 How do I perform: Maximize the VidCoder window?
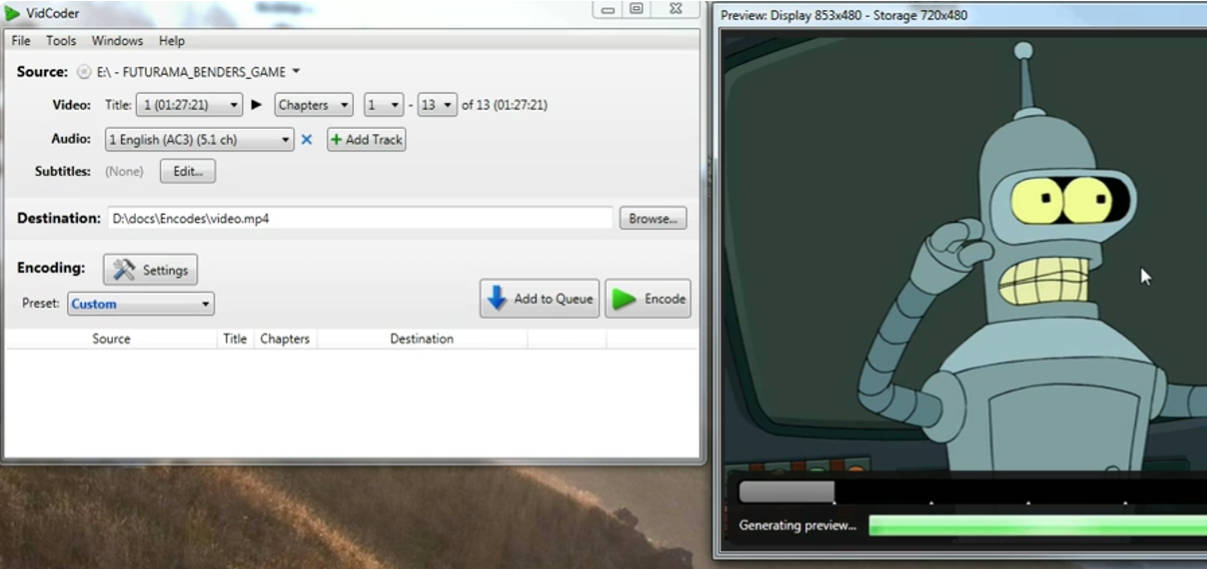636,9
